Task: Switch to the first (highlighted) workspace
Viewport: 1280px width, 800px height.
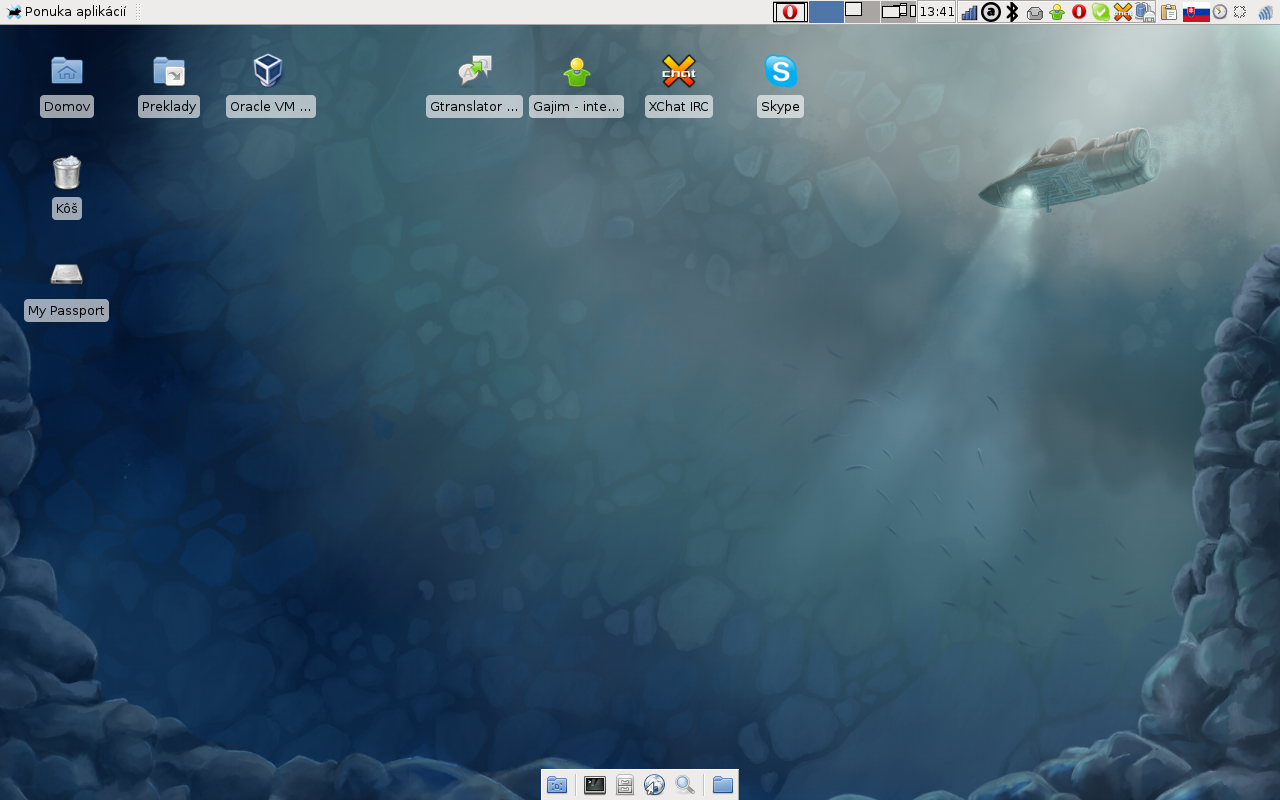Action: click(x=826, y=12)
